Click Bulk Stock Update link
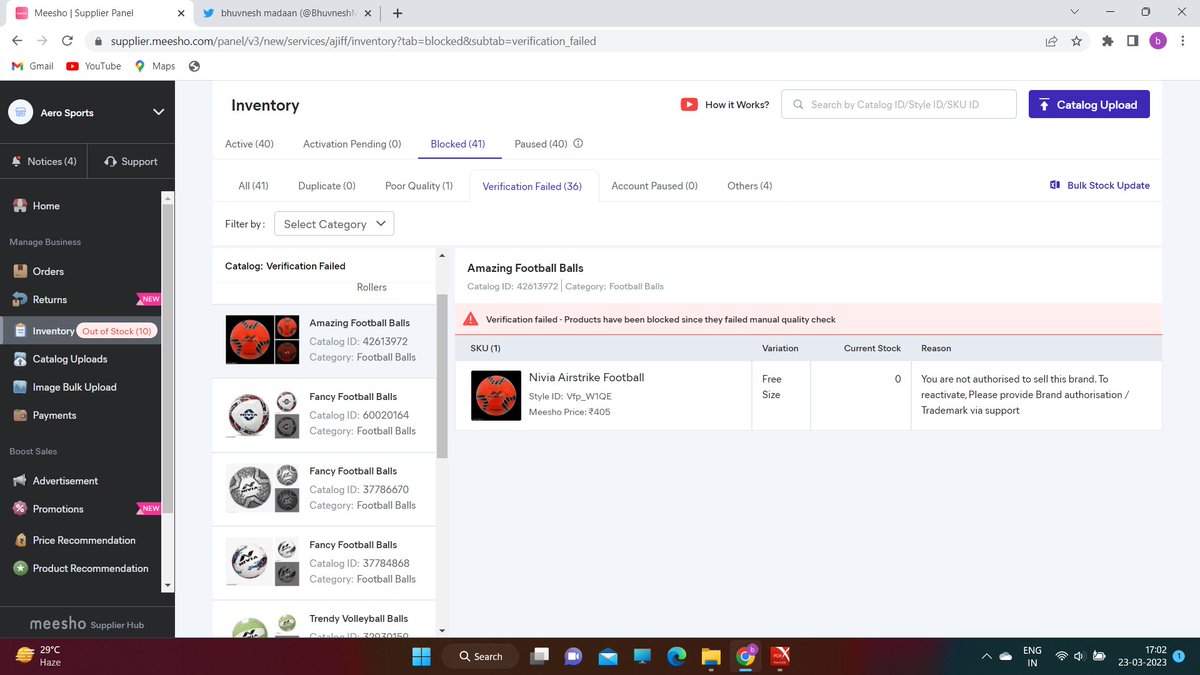Viewport: 1200px width, 675px height. tap(1100, 185)
